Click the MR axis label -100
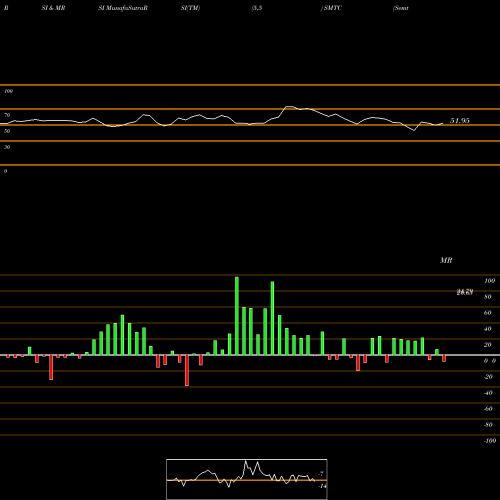Screen dimensions: 500x500 (490, 441)
